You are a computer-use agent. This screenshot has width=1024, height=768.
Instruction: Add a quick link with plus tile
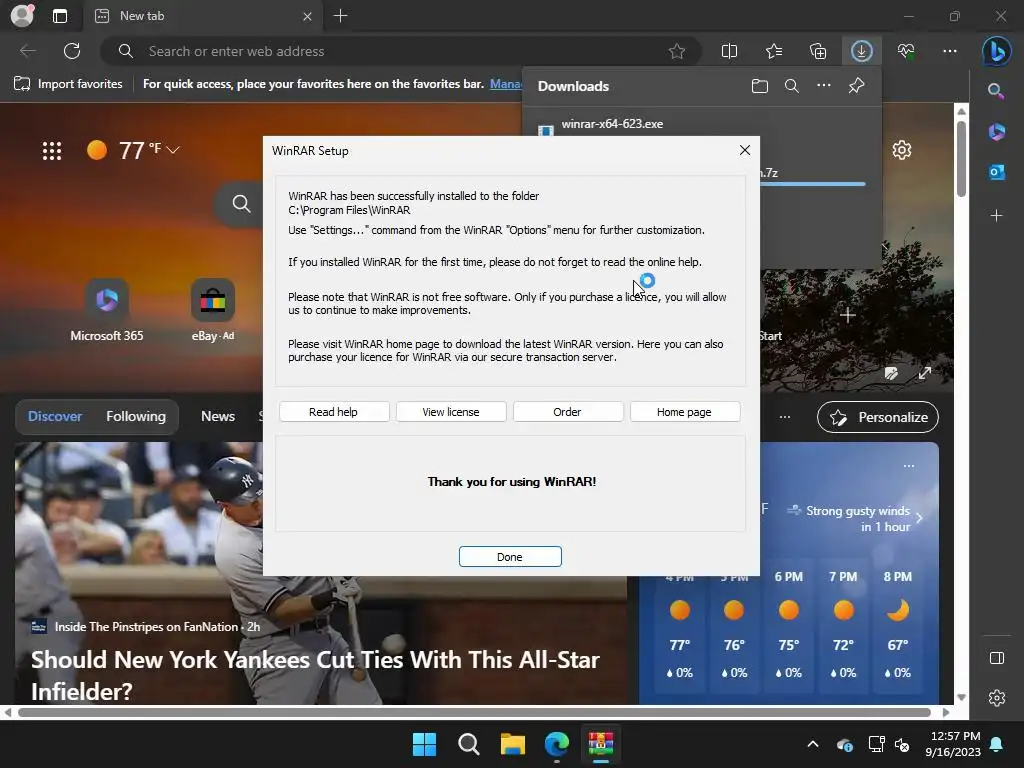pyautogui.click(x=848, y=315)
